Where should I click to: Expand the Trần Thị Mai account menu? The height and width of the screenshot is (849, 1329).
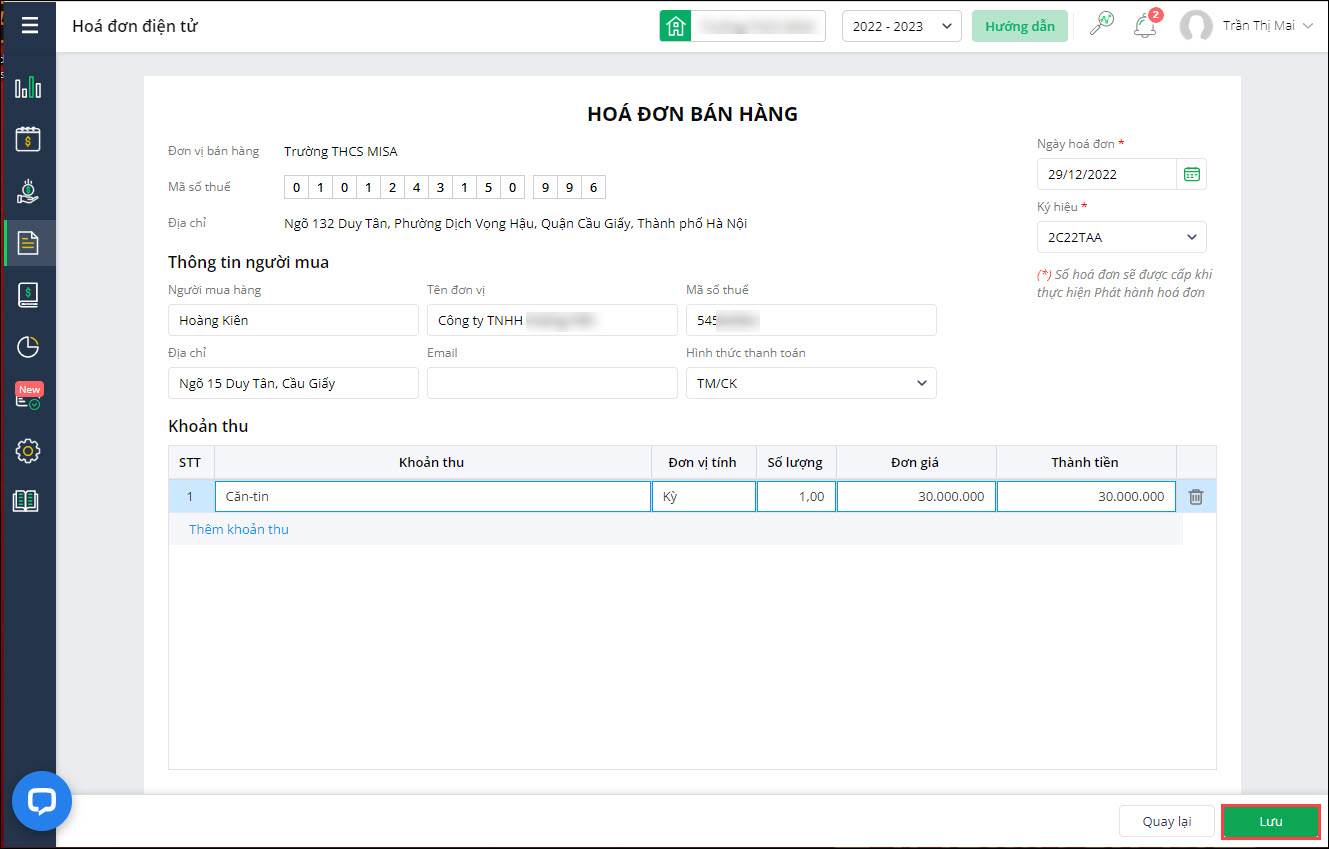tap(1267, 26)
